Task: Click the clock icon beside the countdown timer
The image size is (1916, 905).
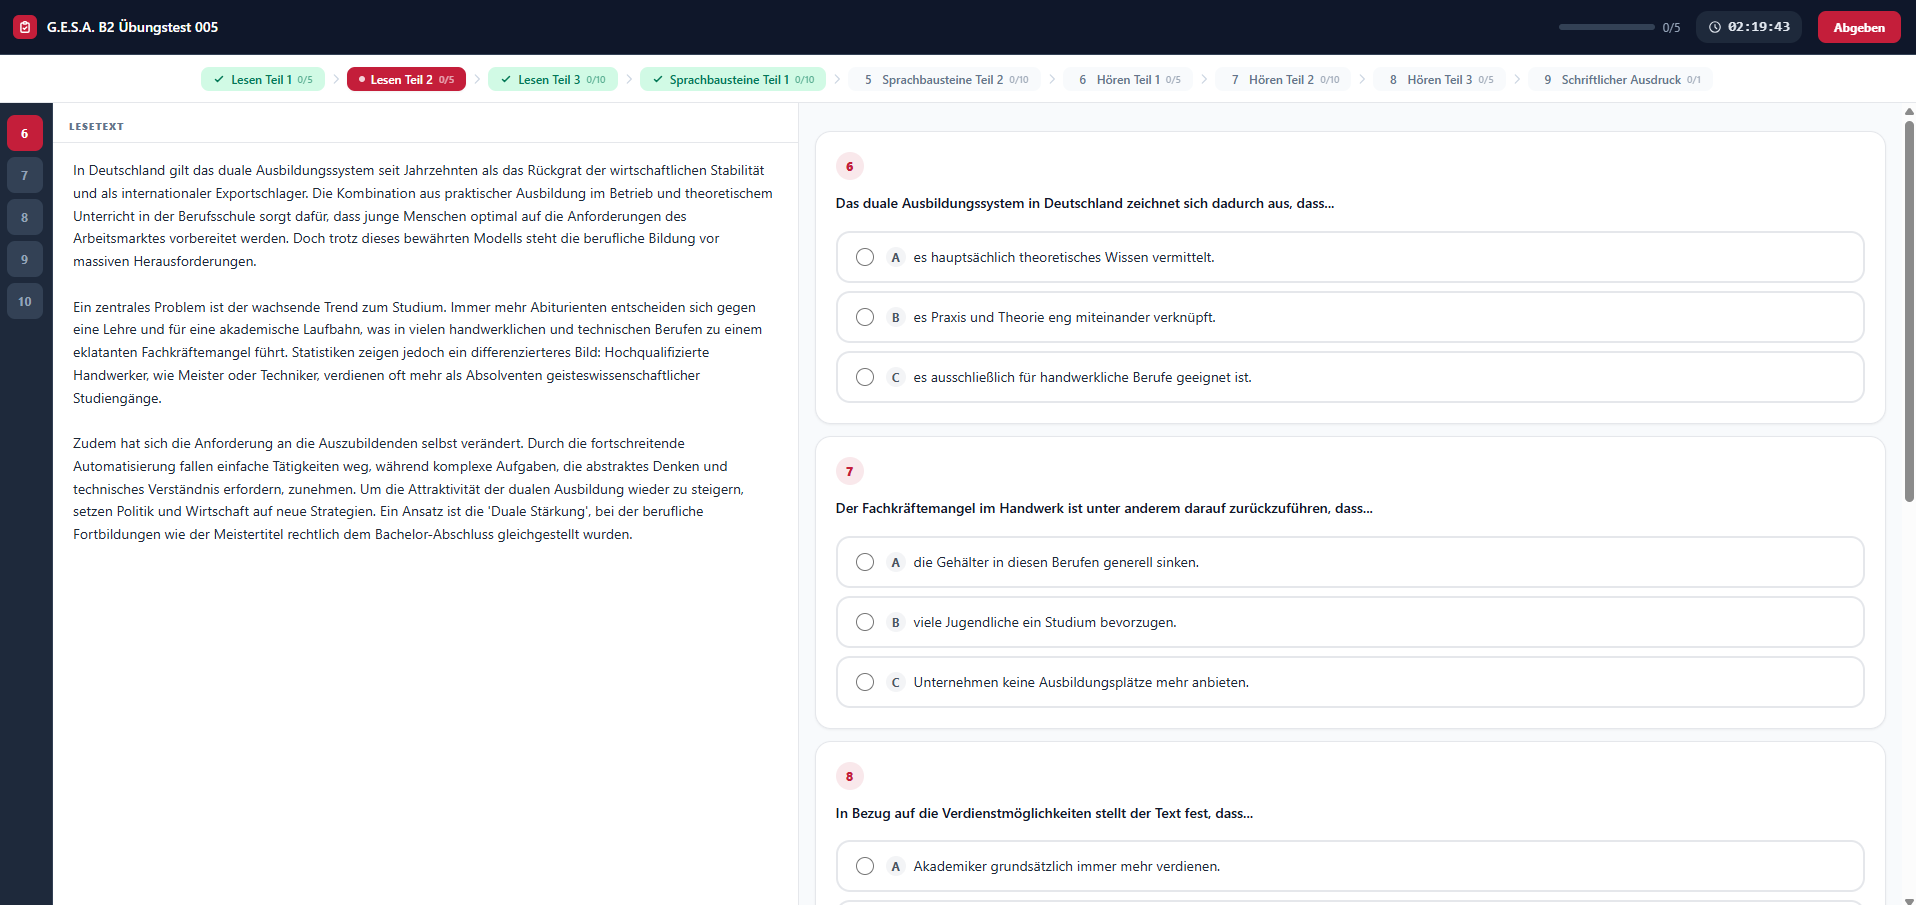Action: [1715, 27]
